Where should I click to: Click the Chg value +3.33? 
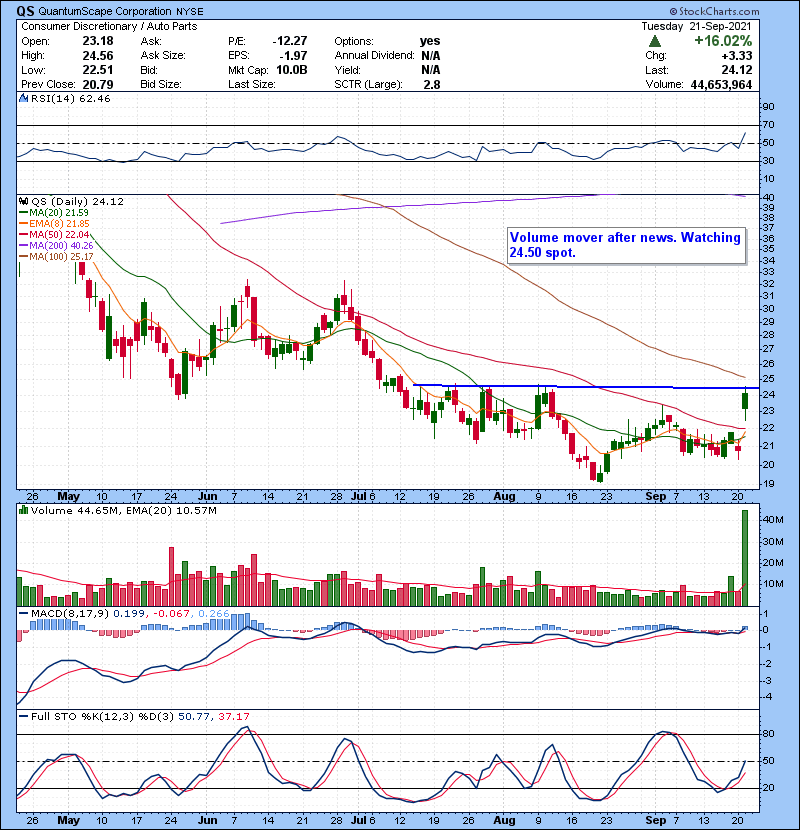(x=736, y=56)
